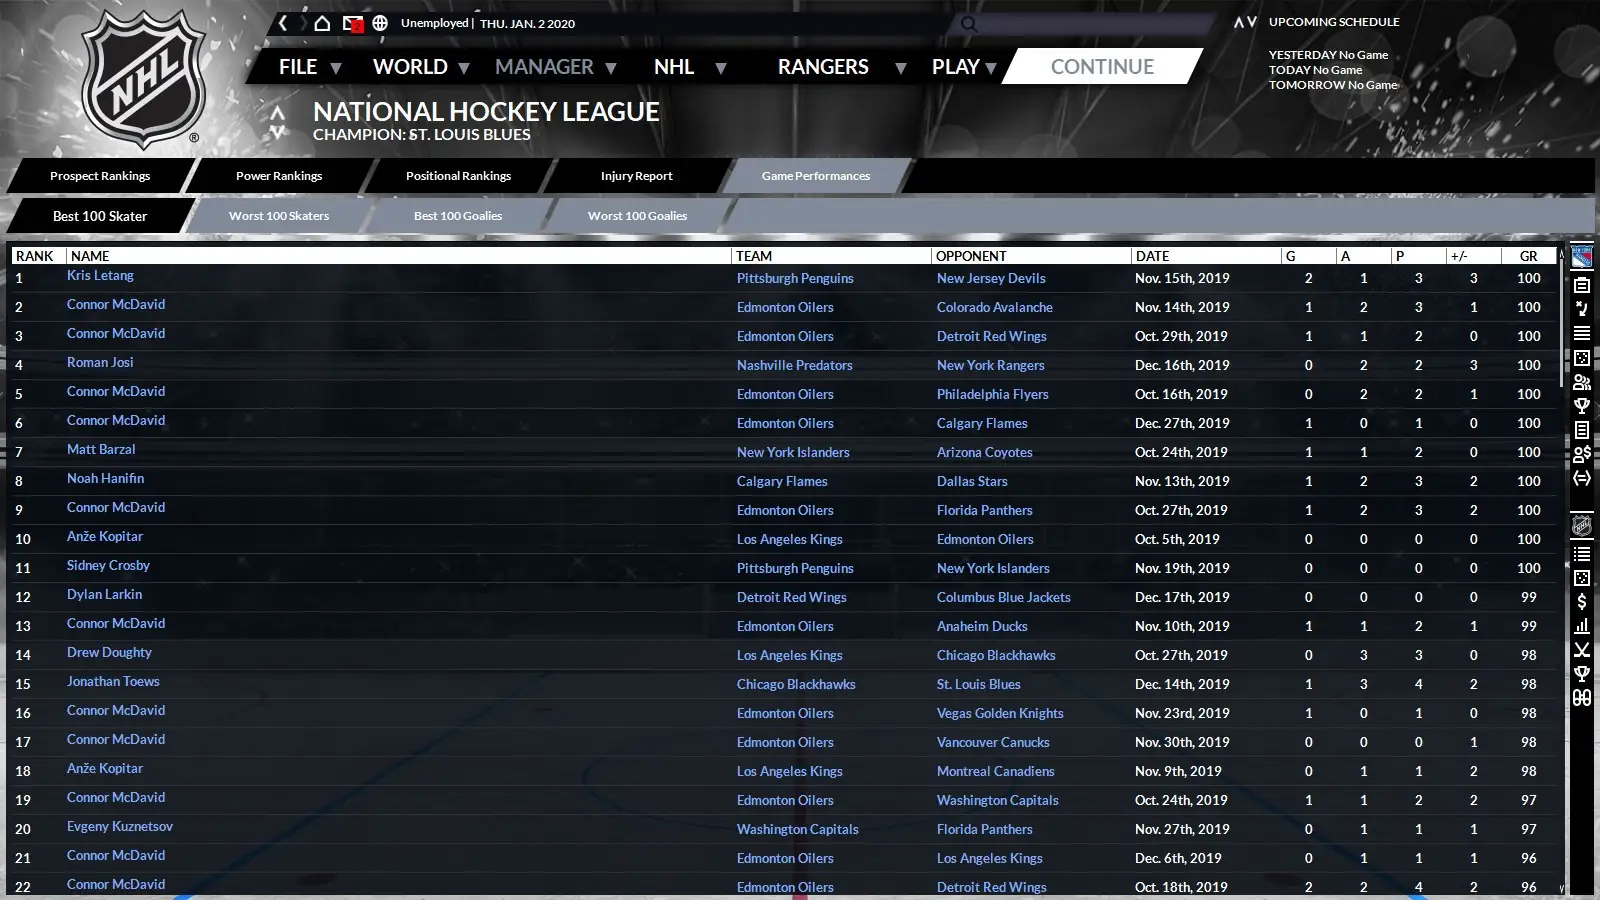Open the home screen icon
Screen dimensions: 1600x900
322,23
